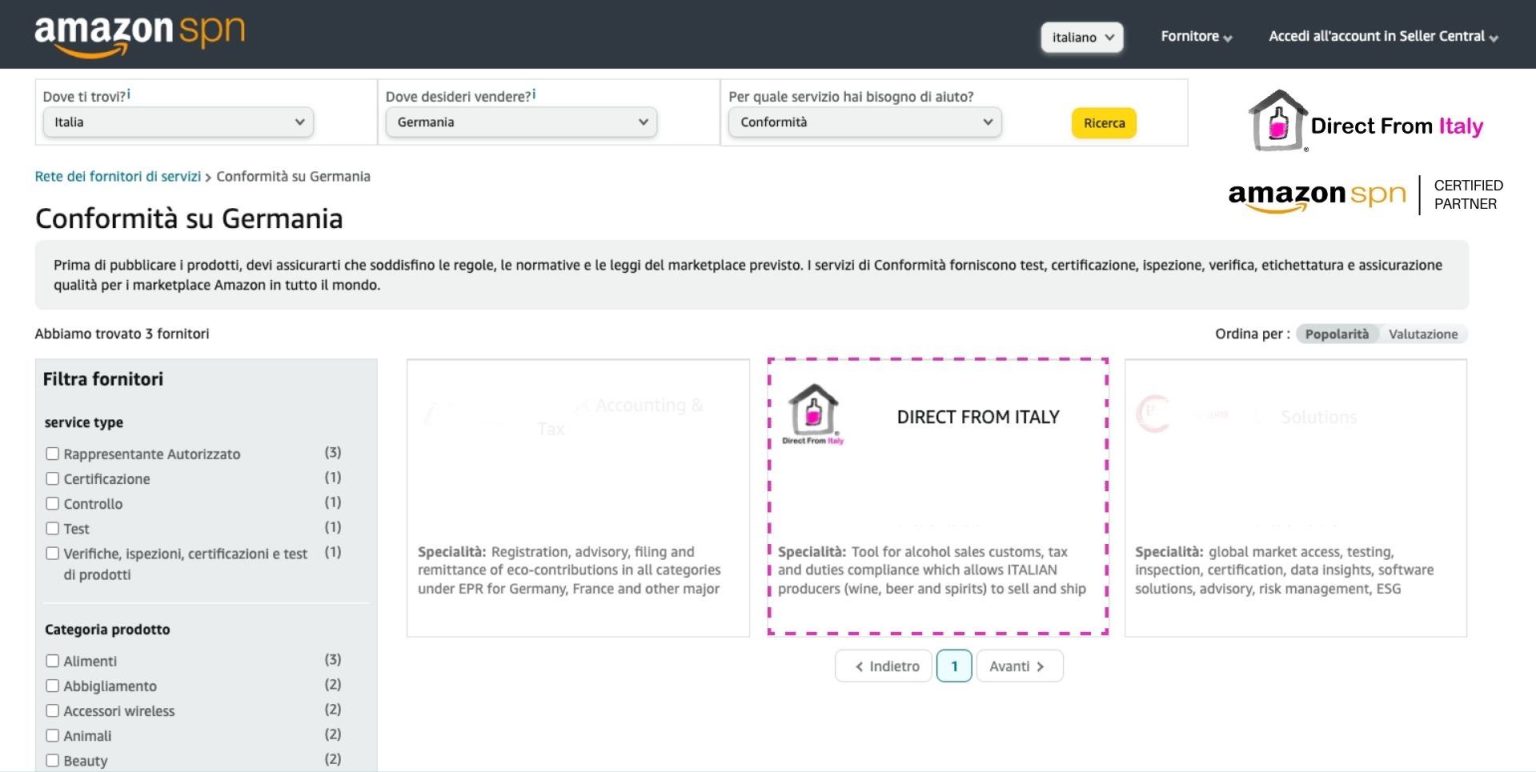This screenshot has width=1536, height=772.
Task: Sort results by Valutazione
Action: point(1423,334)
